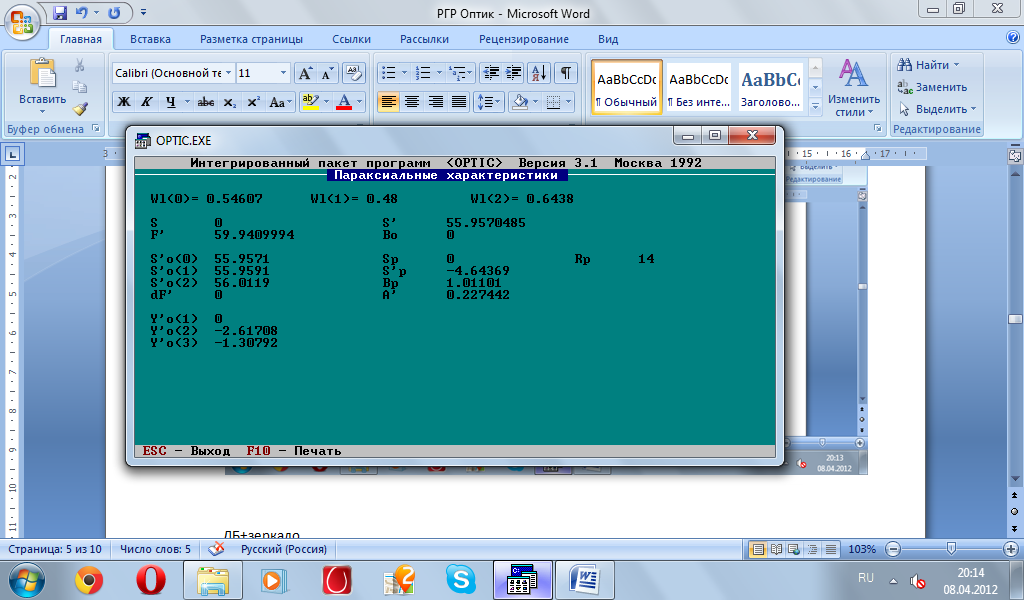
Task: Click the Изменить стили button
Action: coord(854,88)
